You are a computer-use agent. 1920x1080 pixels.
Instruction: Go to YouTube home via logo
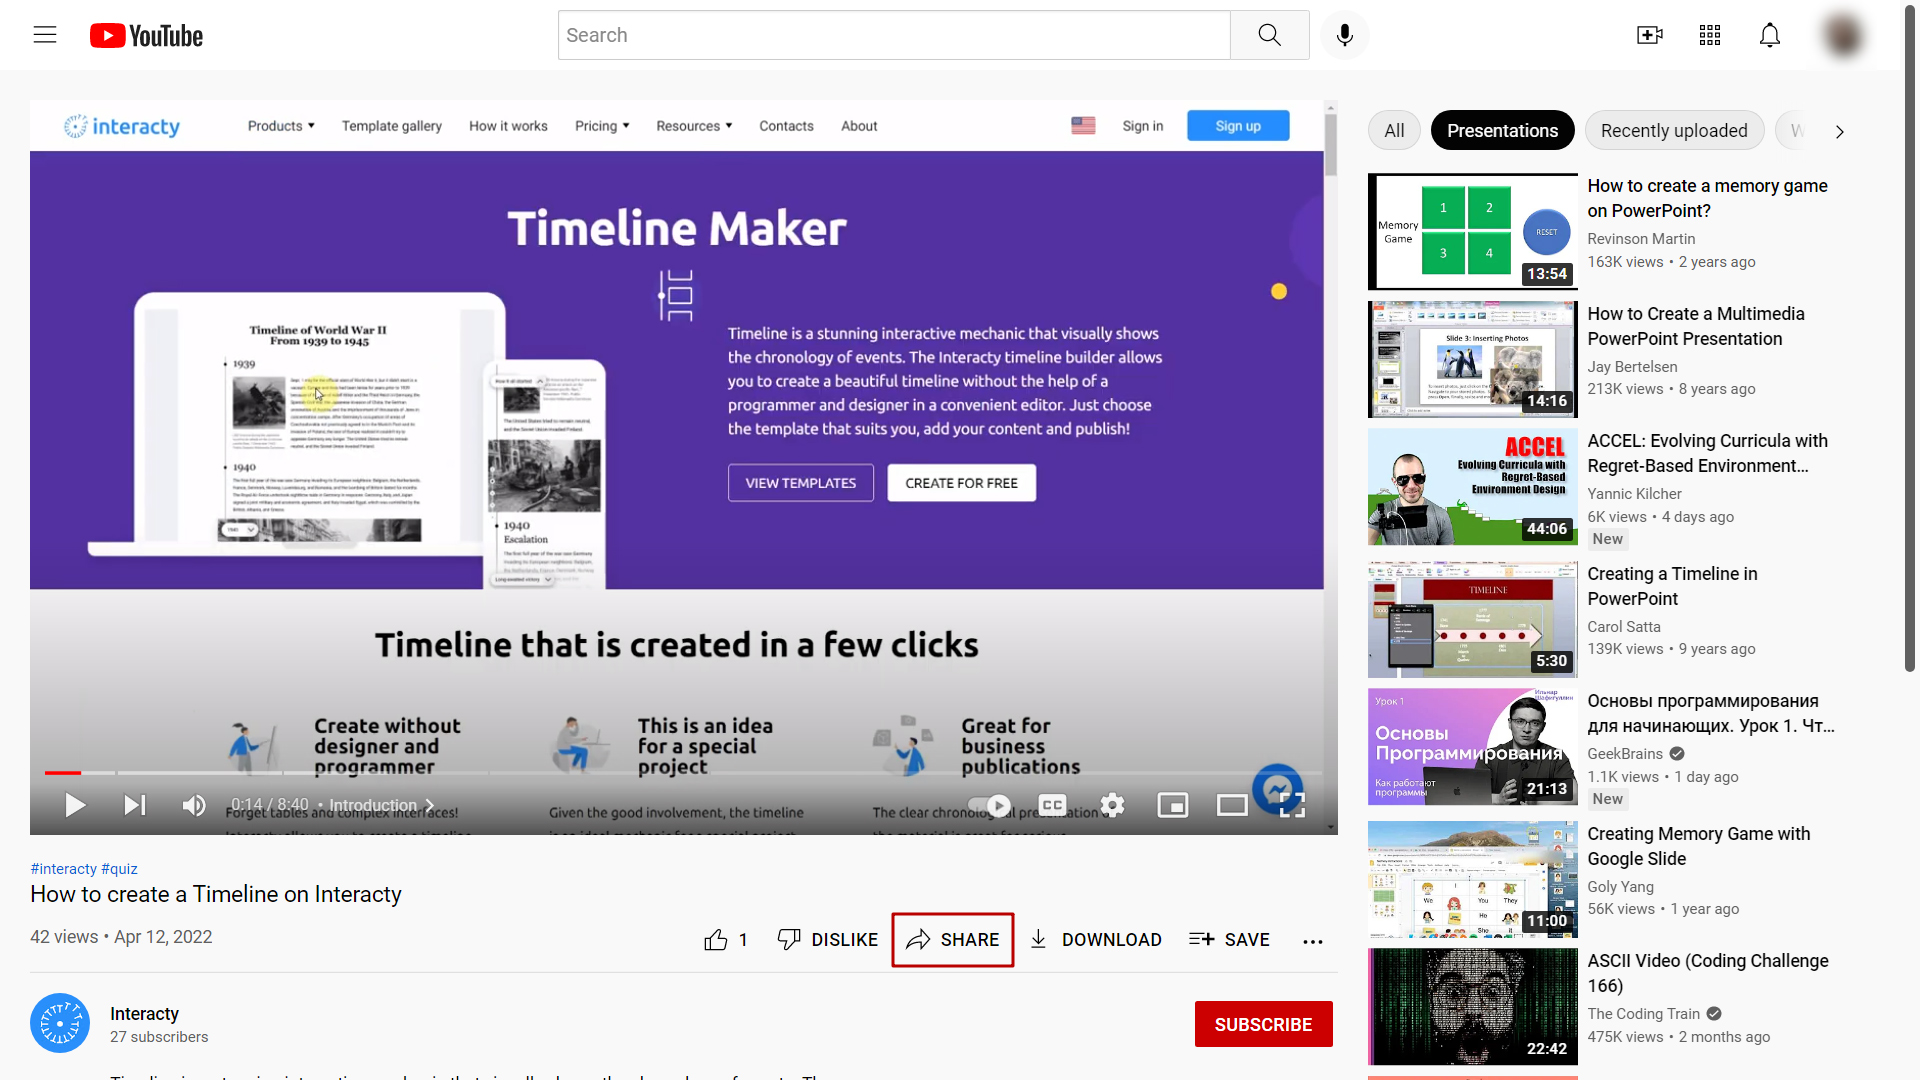(x=146, y=36)
